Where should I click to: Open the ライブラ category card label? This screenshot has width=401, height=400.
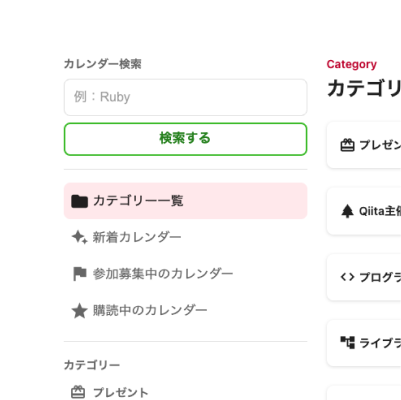tap(380, 343)
